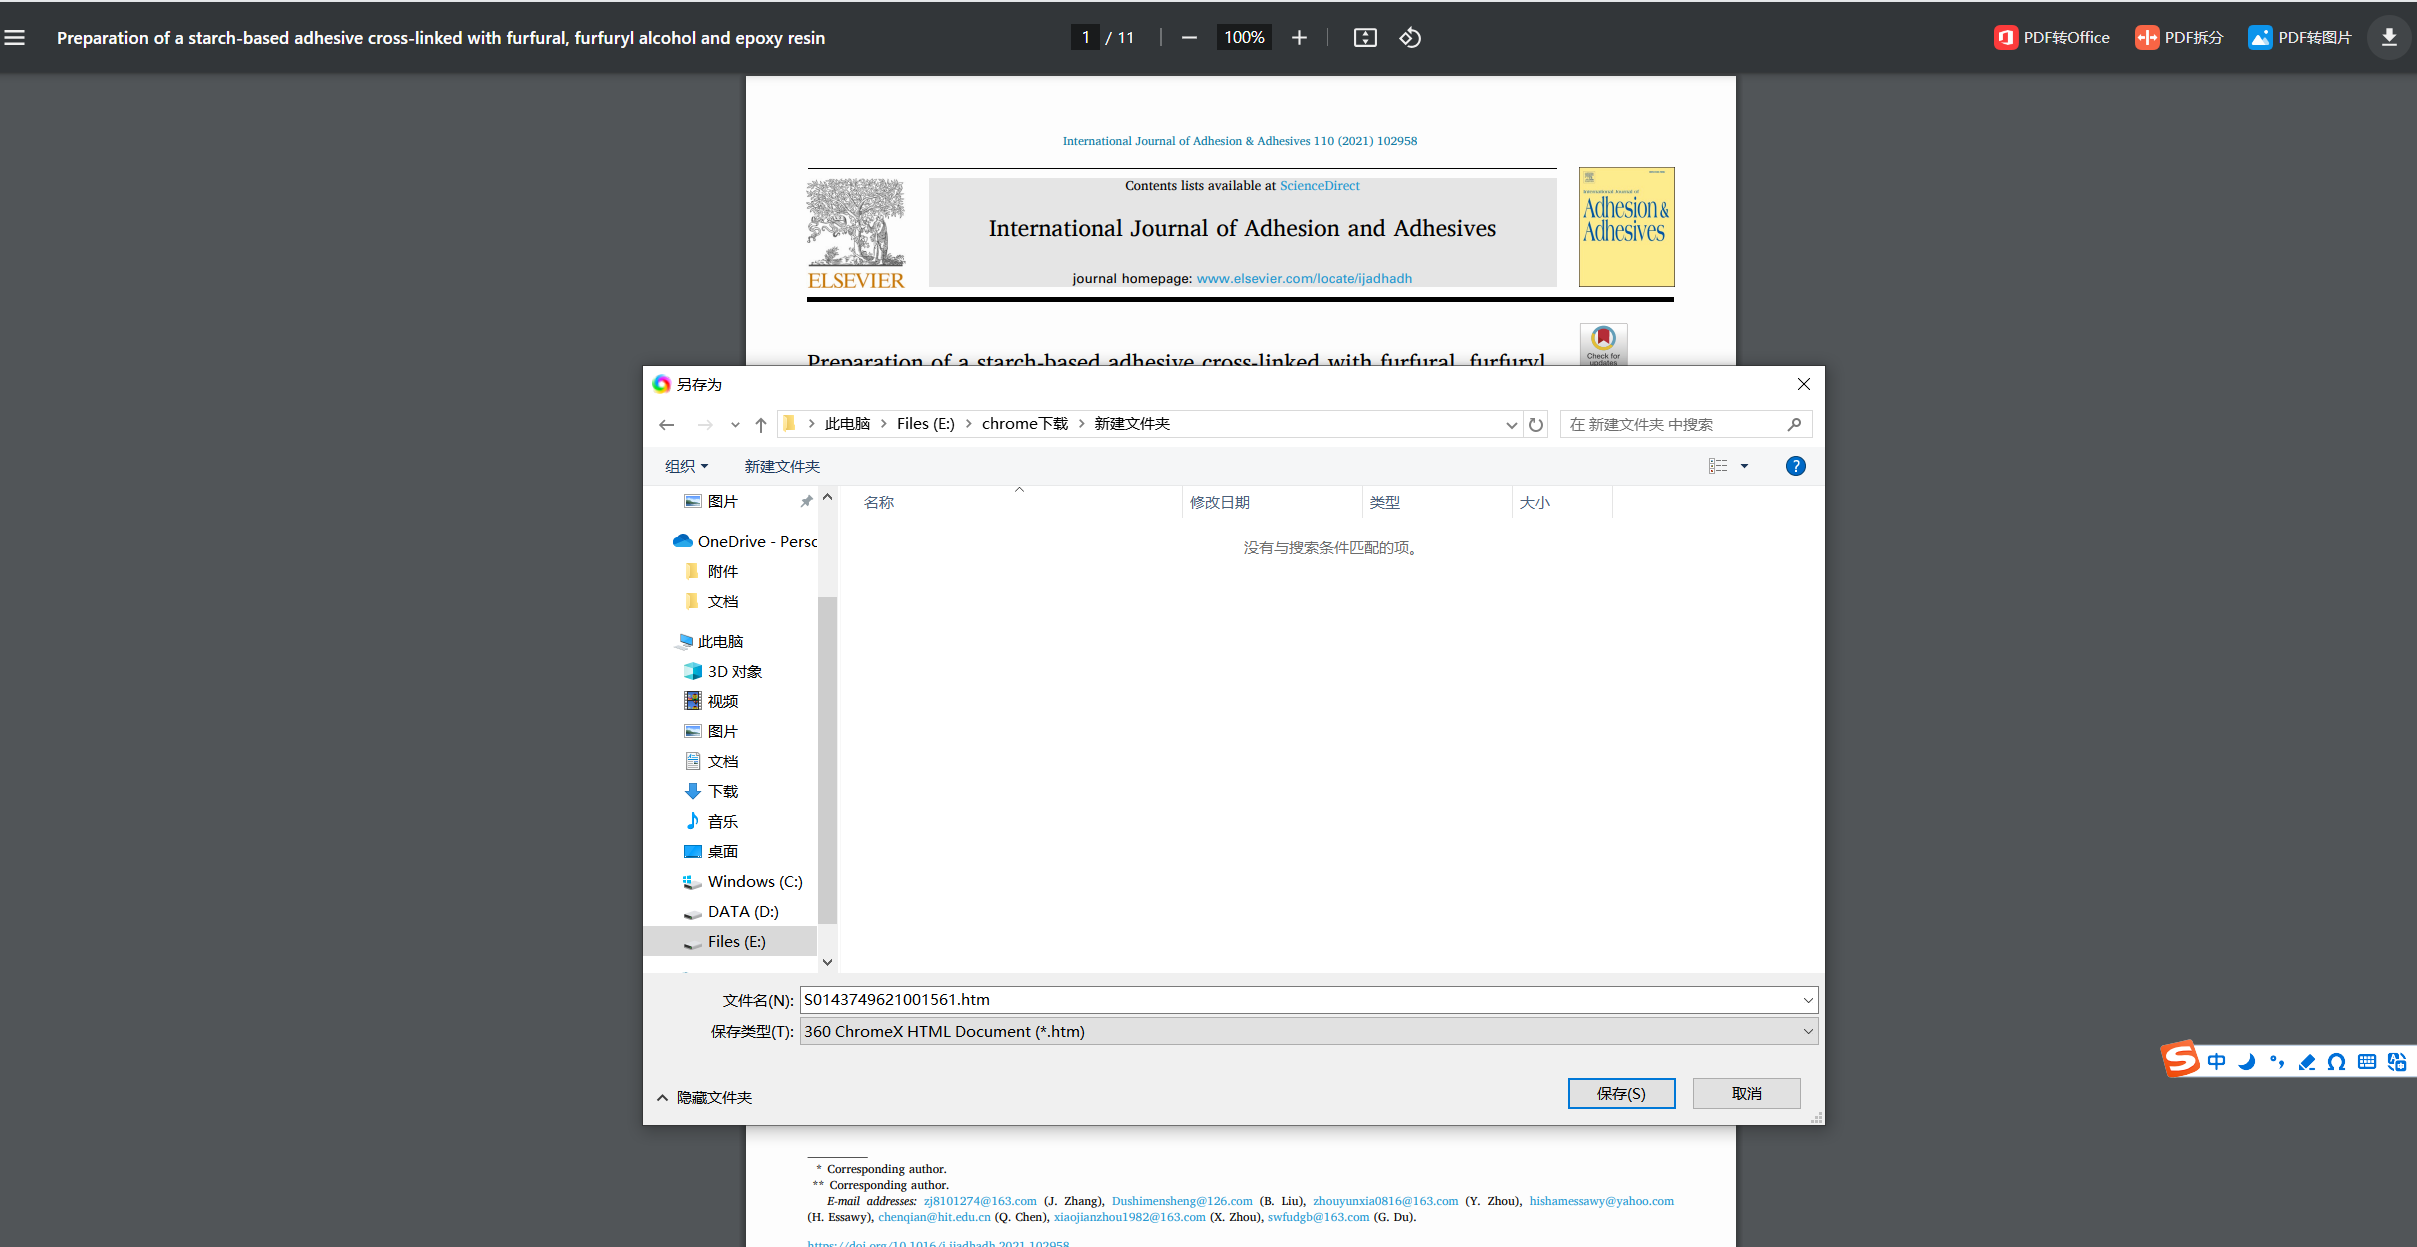Click the fit to page icon

click(x=1365, y=38)
